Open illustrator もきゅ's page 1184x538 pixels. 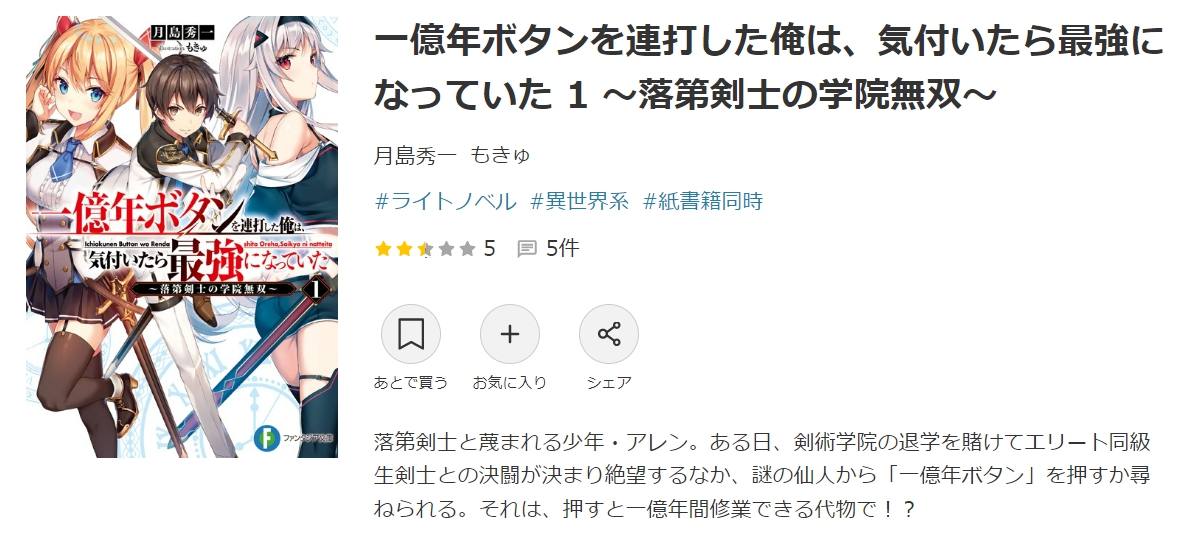500,156
